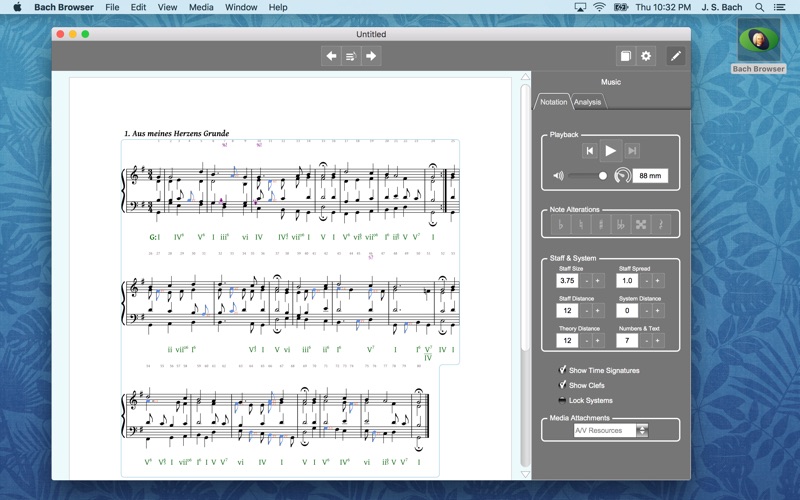The width and height of the screenshot is (800, 500).
Task: Toggle the Show Time Signatures checkbox
Action: coord(562,370)
